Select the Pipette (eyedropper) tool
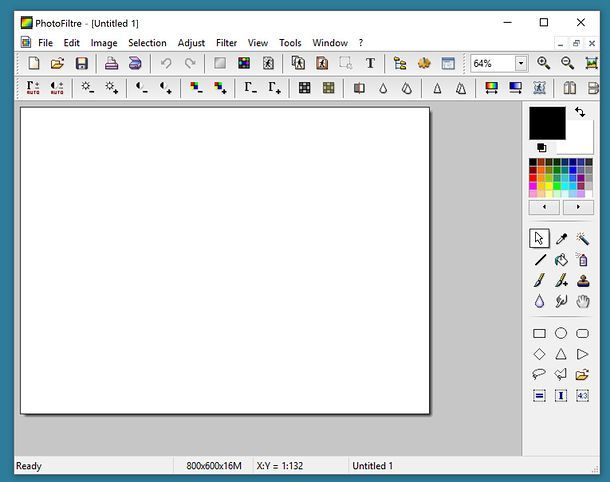Viewport: 610px width, 482px height. click(x=561, y=238)
